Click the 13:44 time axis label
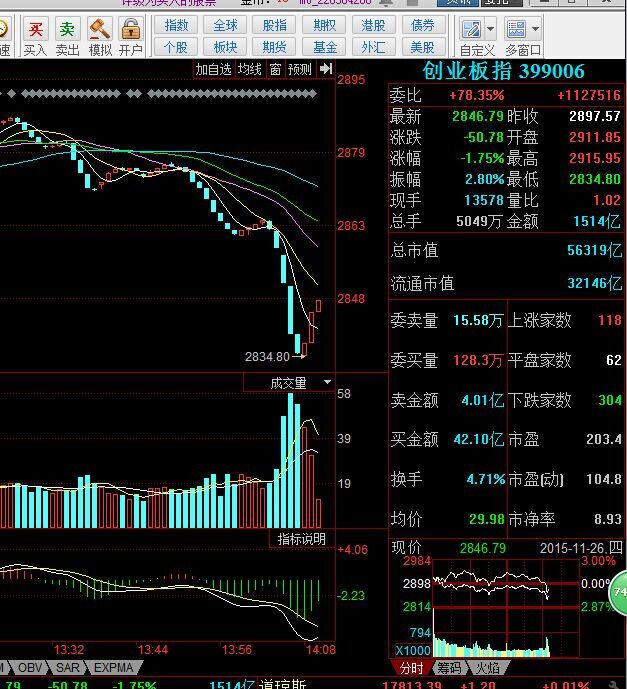Viewport: 627px width, 689px height. (x=153, y=649)
